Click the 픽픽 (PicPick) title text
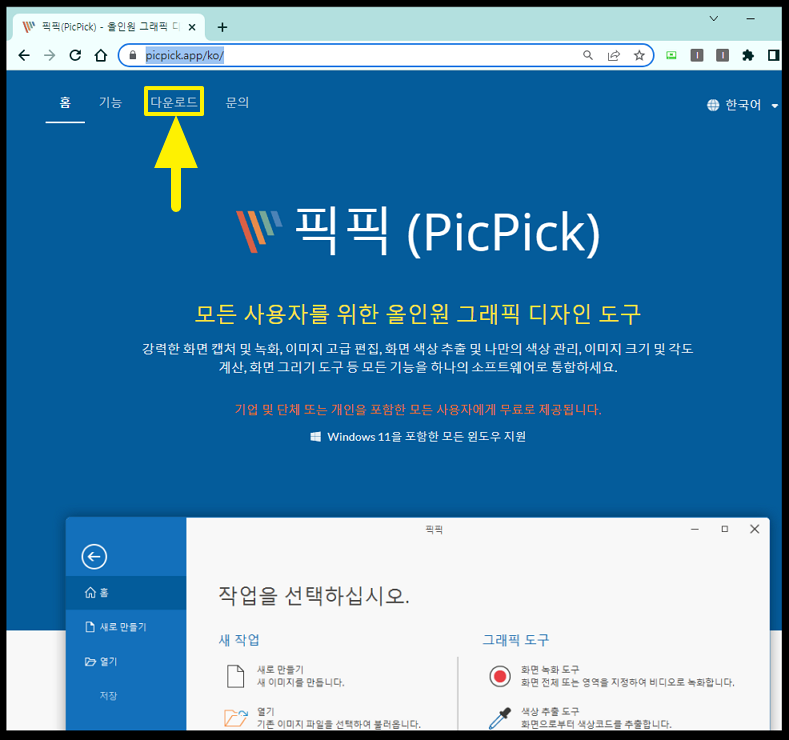Image resolution: width=789 pixels, height=740 pixels. (447, 231)
